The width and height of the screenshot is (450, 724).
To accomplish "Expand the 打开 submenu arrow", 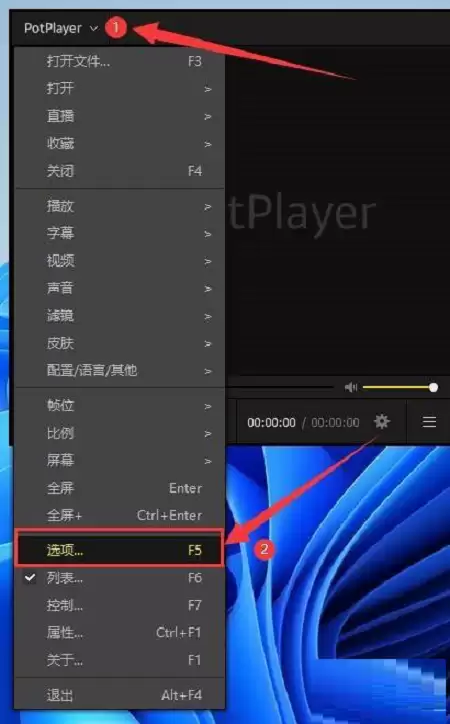I will (x=208, y=89).
